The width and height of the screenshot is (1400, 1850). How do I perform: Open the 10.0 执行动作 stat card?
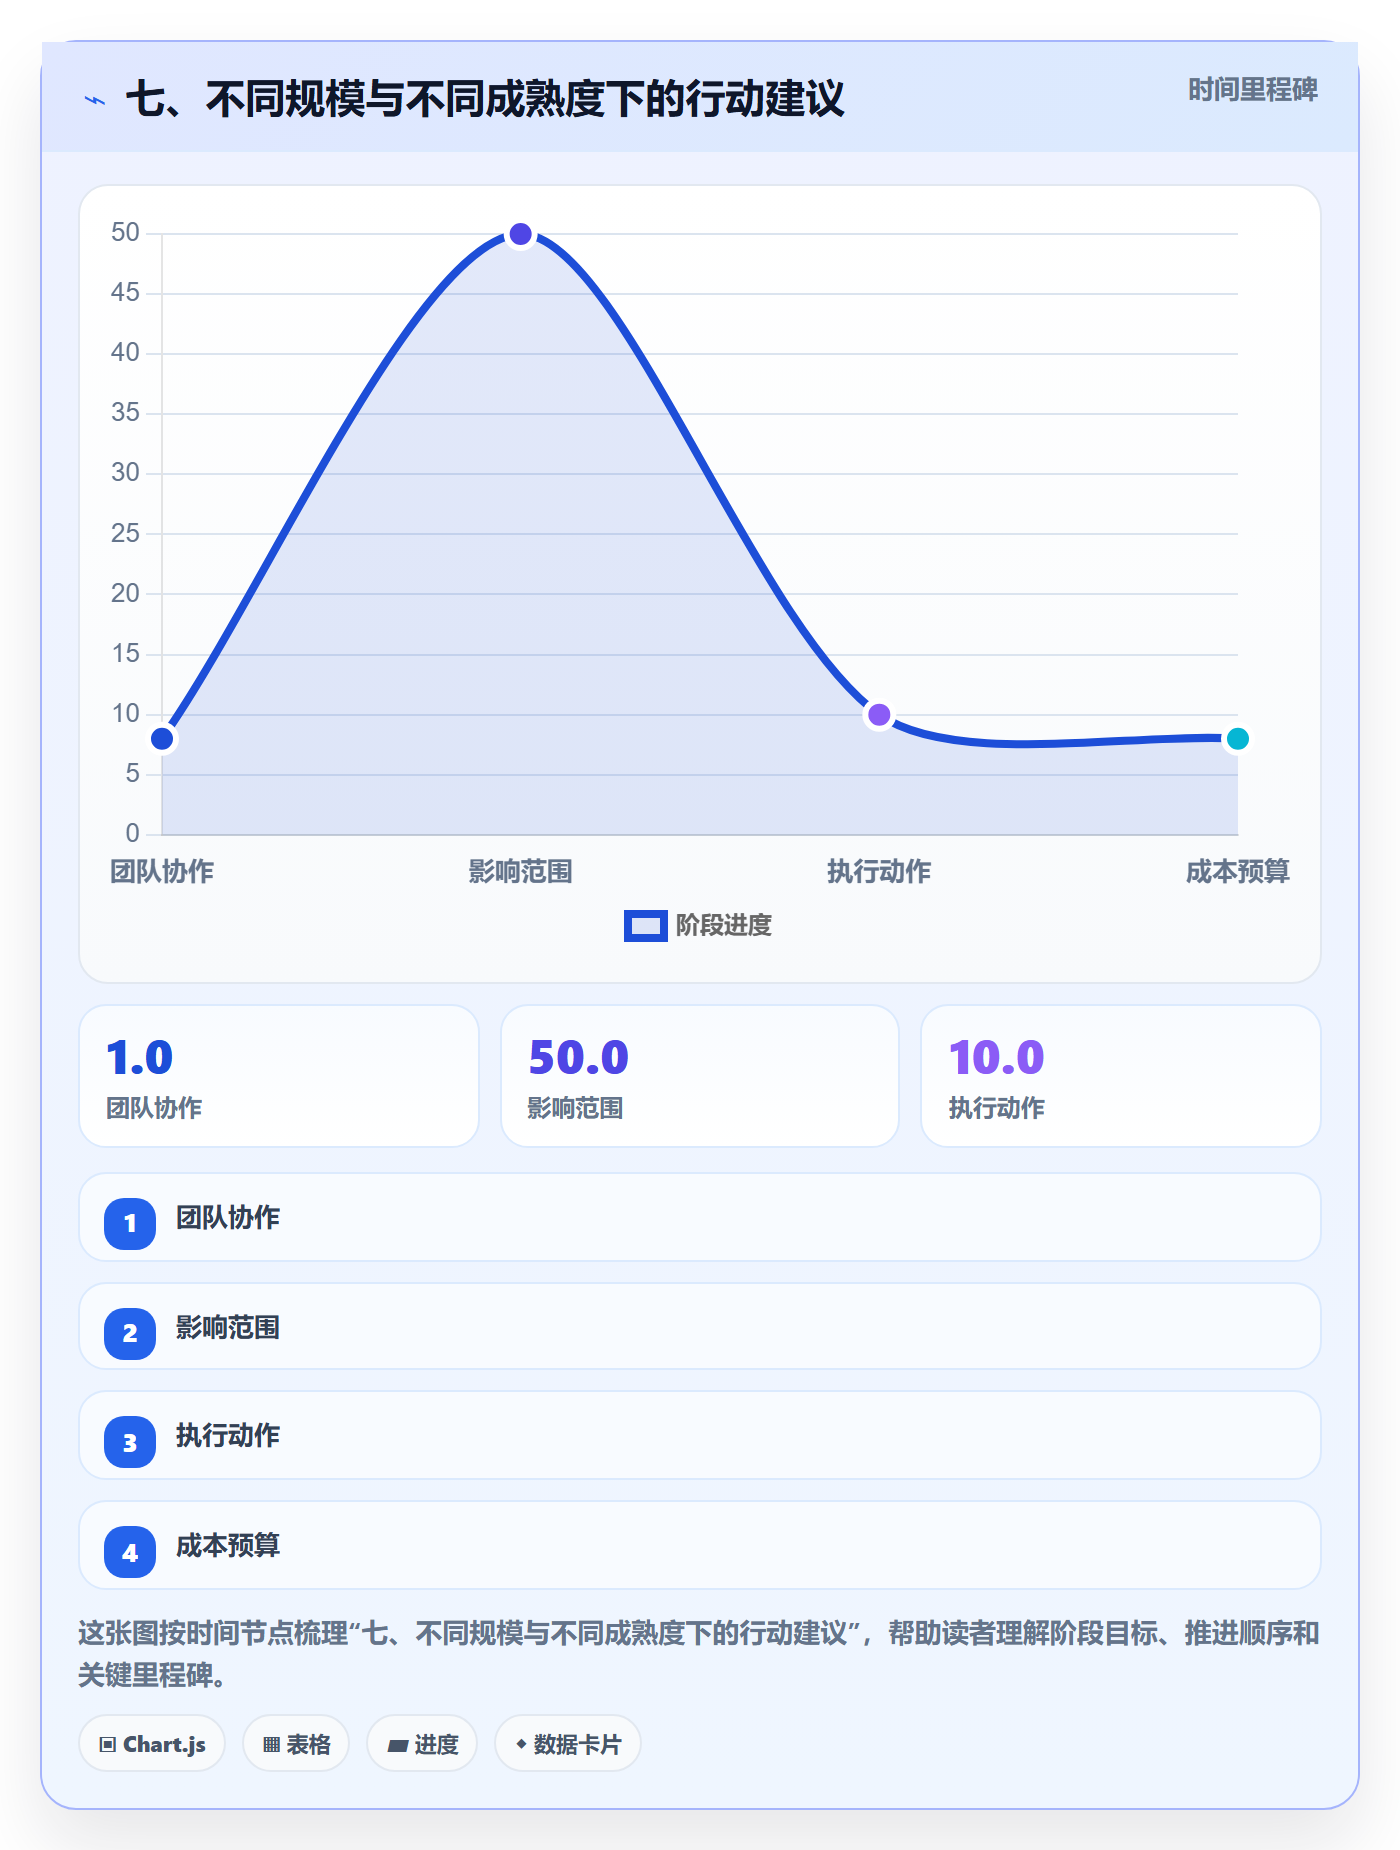point(1121,1076)
